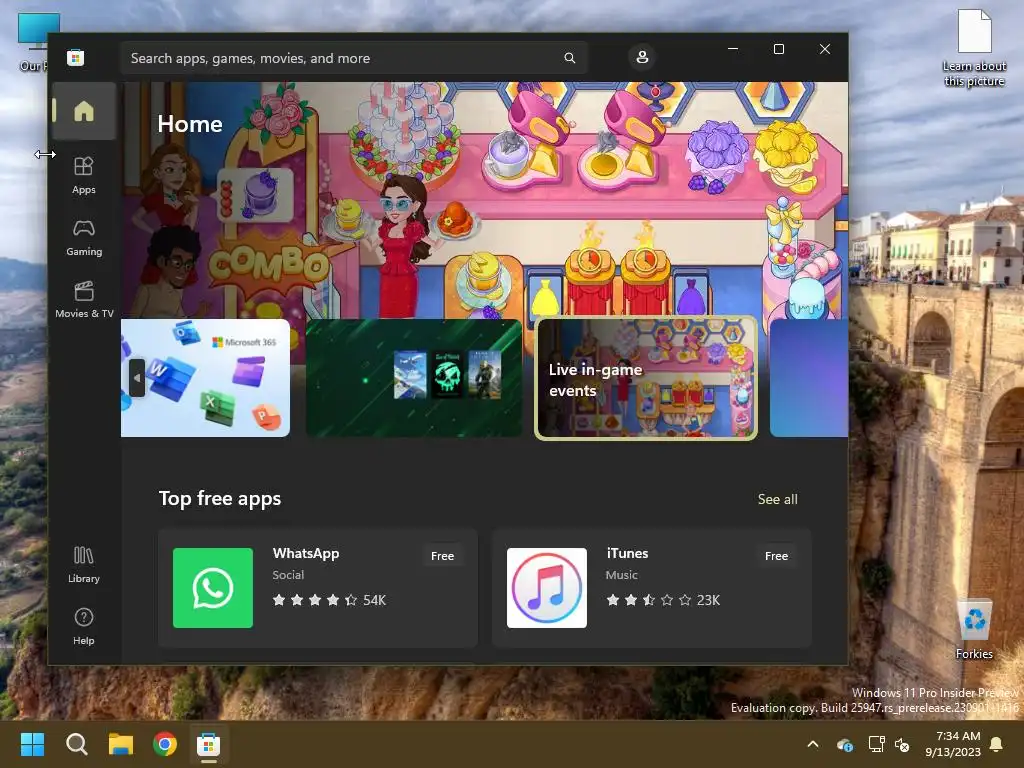Open the Windows Start menu

coord(32,744)
